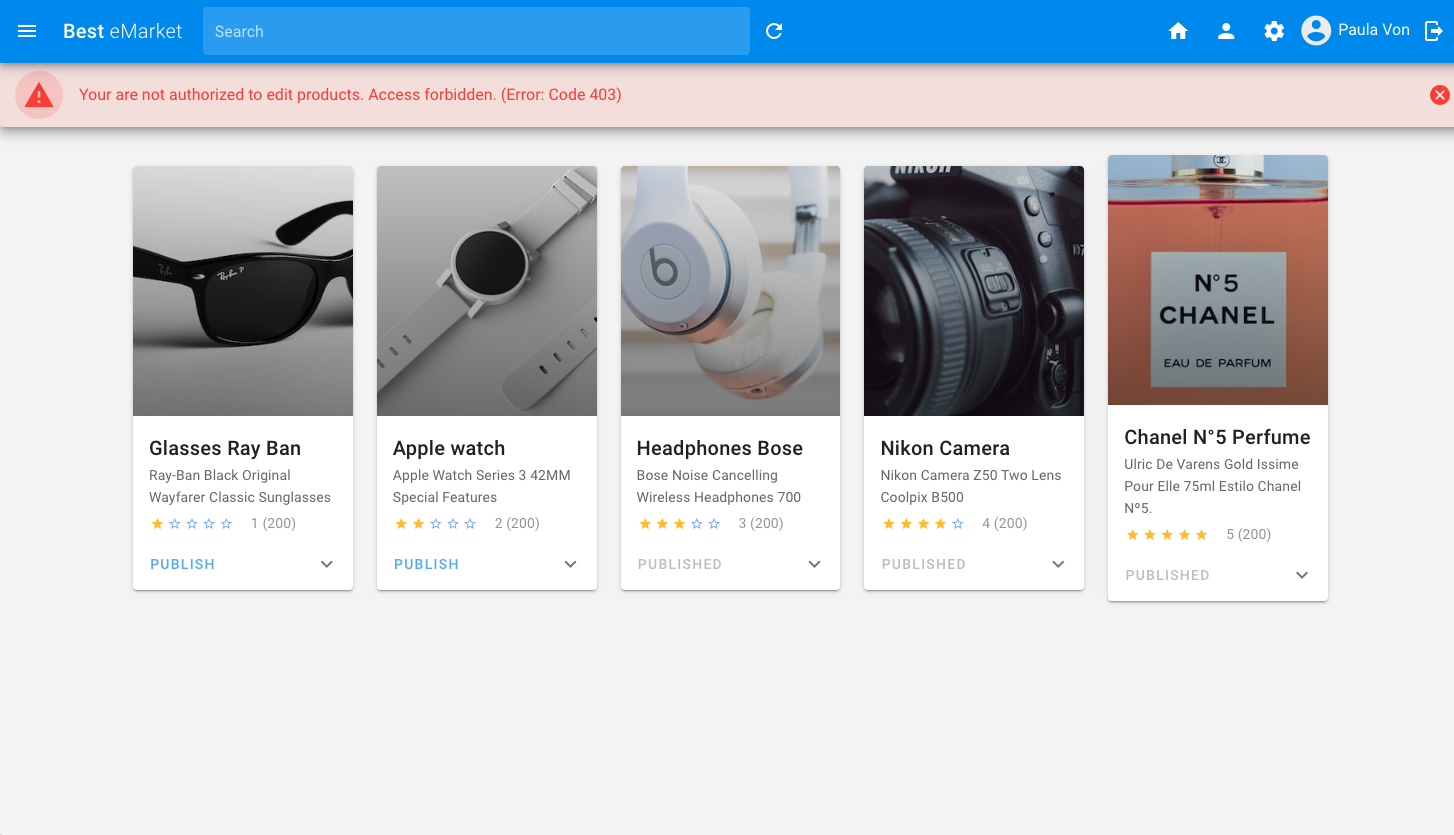Expand the Headphones Bose card details
This screenshot has height=835, width=1454.
click(x=815, y=564)
